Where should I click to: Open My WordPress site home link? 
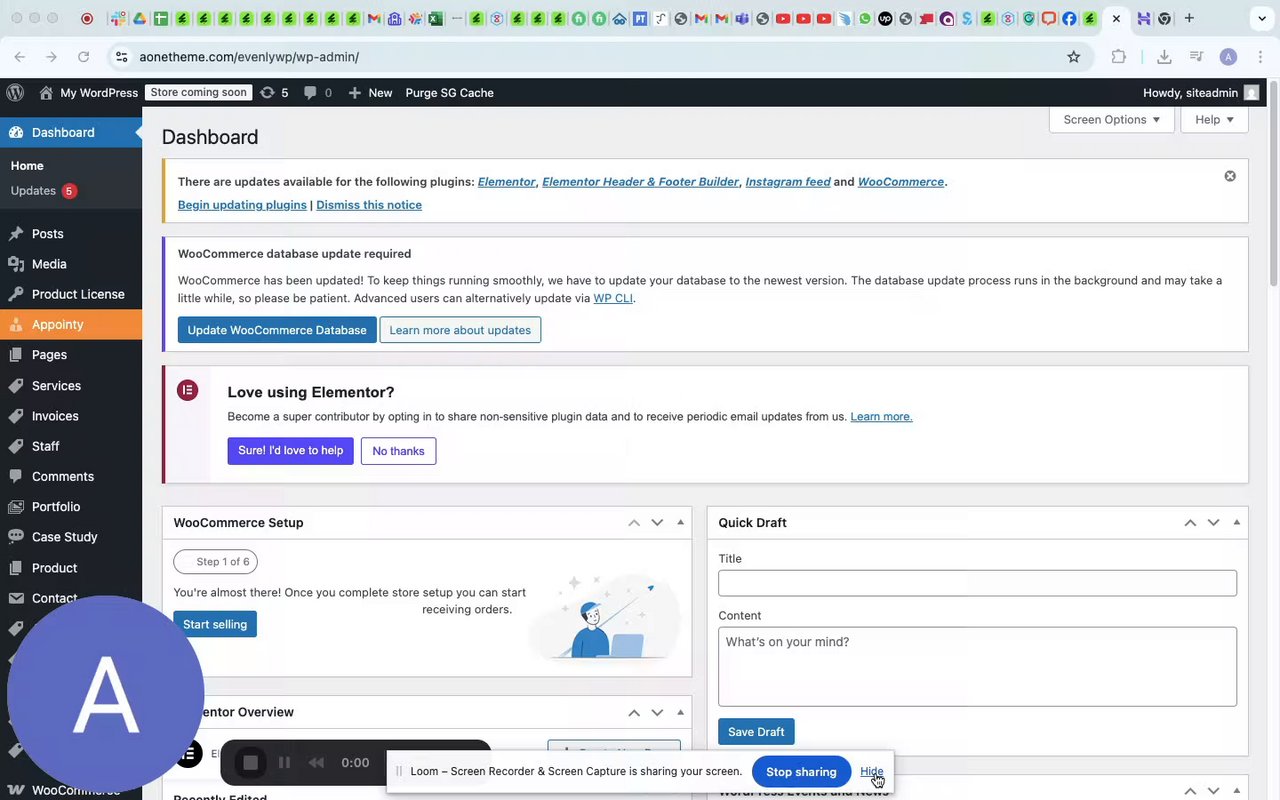tap(88, 92)
